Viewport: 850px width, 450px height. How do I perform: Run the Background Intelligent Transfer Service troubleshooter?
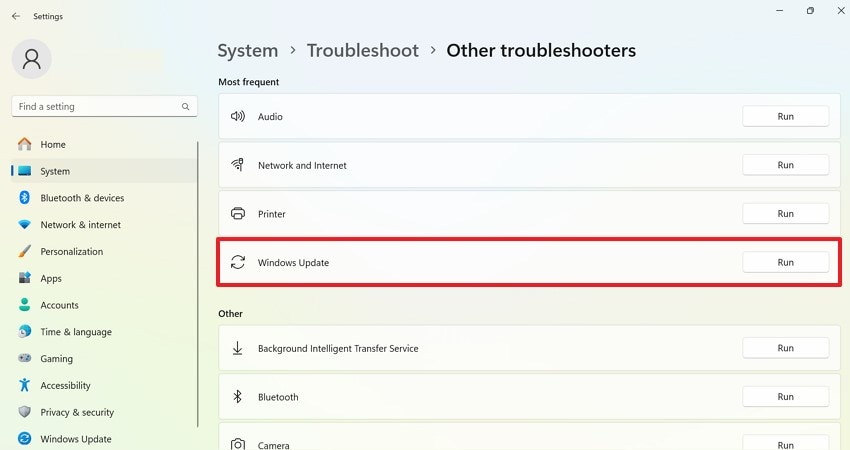click(x=785, y=348)
